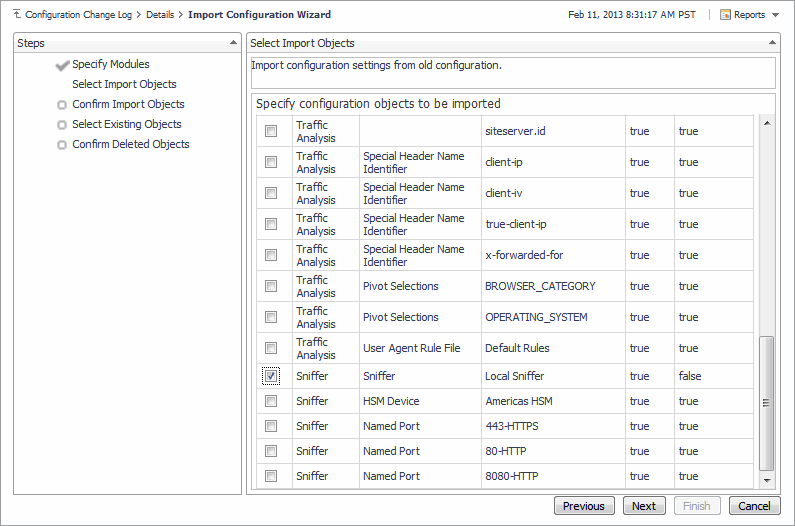
Task: Uncheck the Local Sniffer checkbox
Action: point(271,376)
